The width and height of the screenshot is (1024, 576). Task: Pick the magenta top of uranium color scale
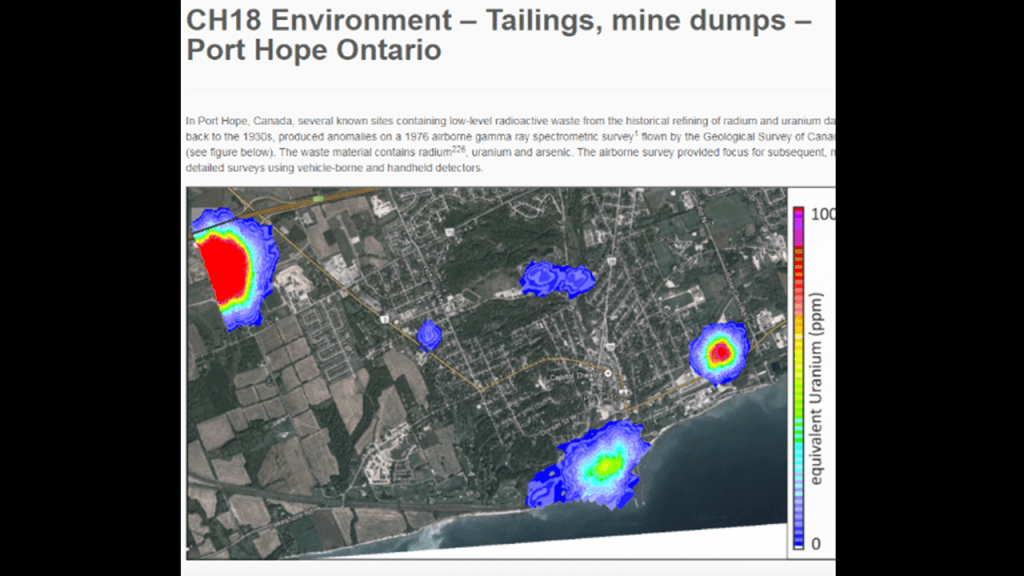click(798, 212)
